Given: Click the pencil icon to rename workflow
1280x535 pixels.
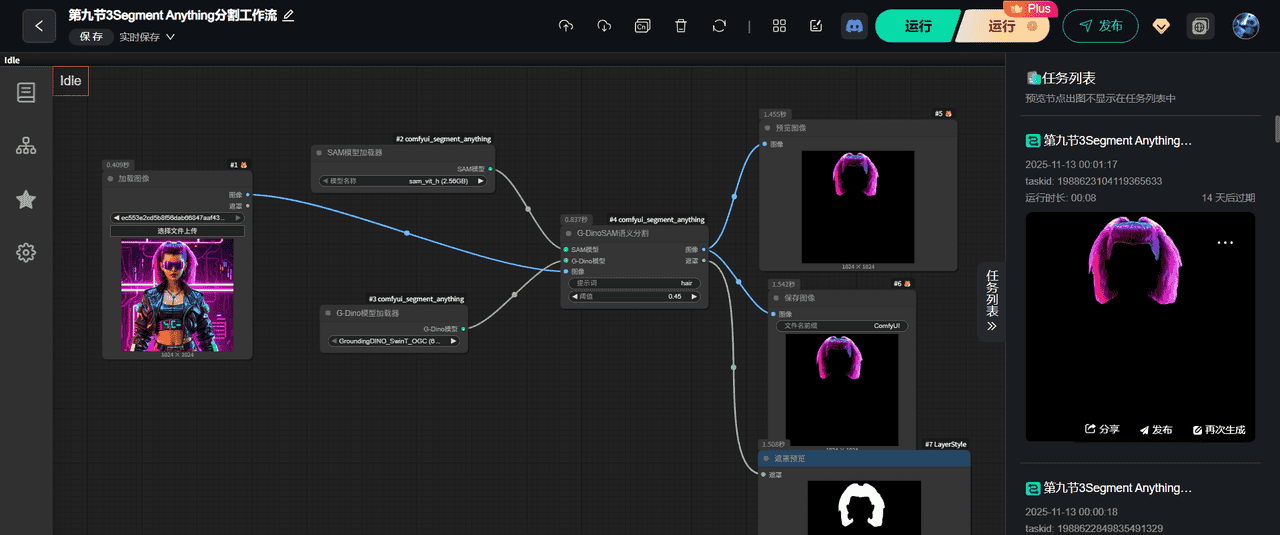Looking at the screenshot, I should point(289,16).
